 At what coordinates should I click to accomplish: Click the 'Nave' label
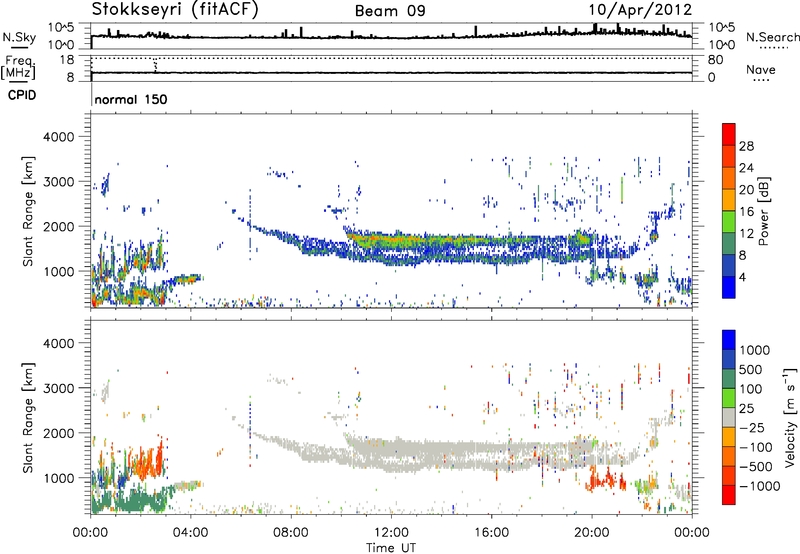761,69
